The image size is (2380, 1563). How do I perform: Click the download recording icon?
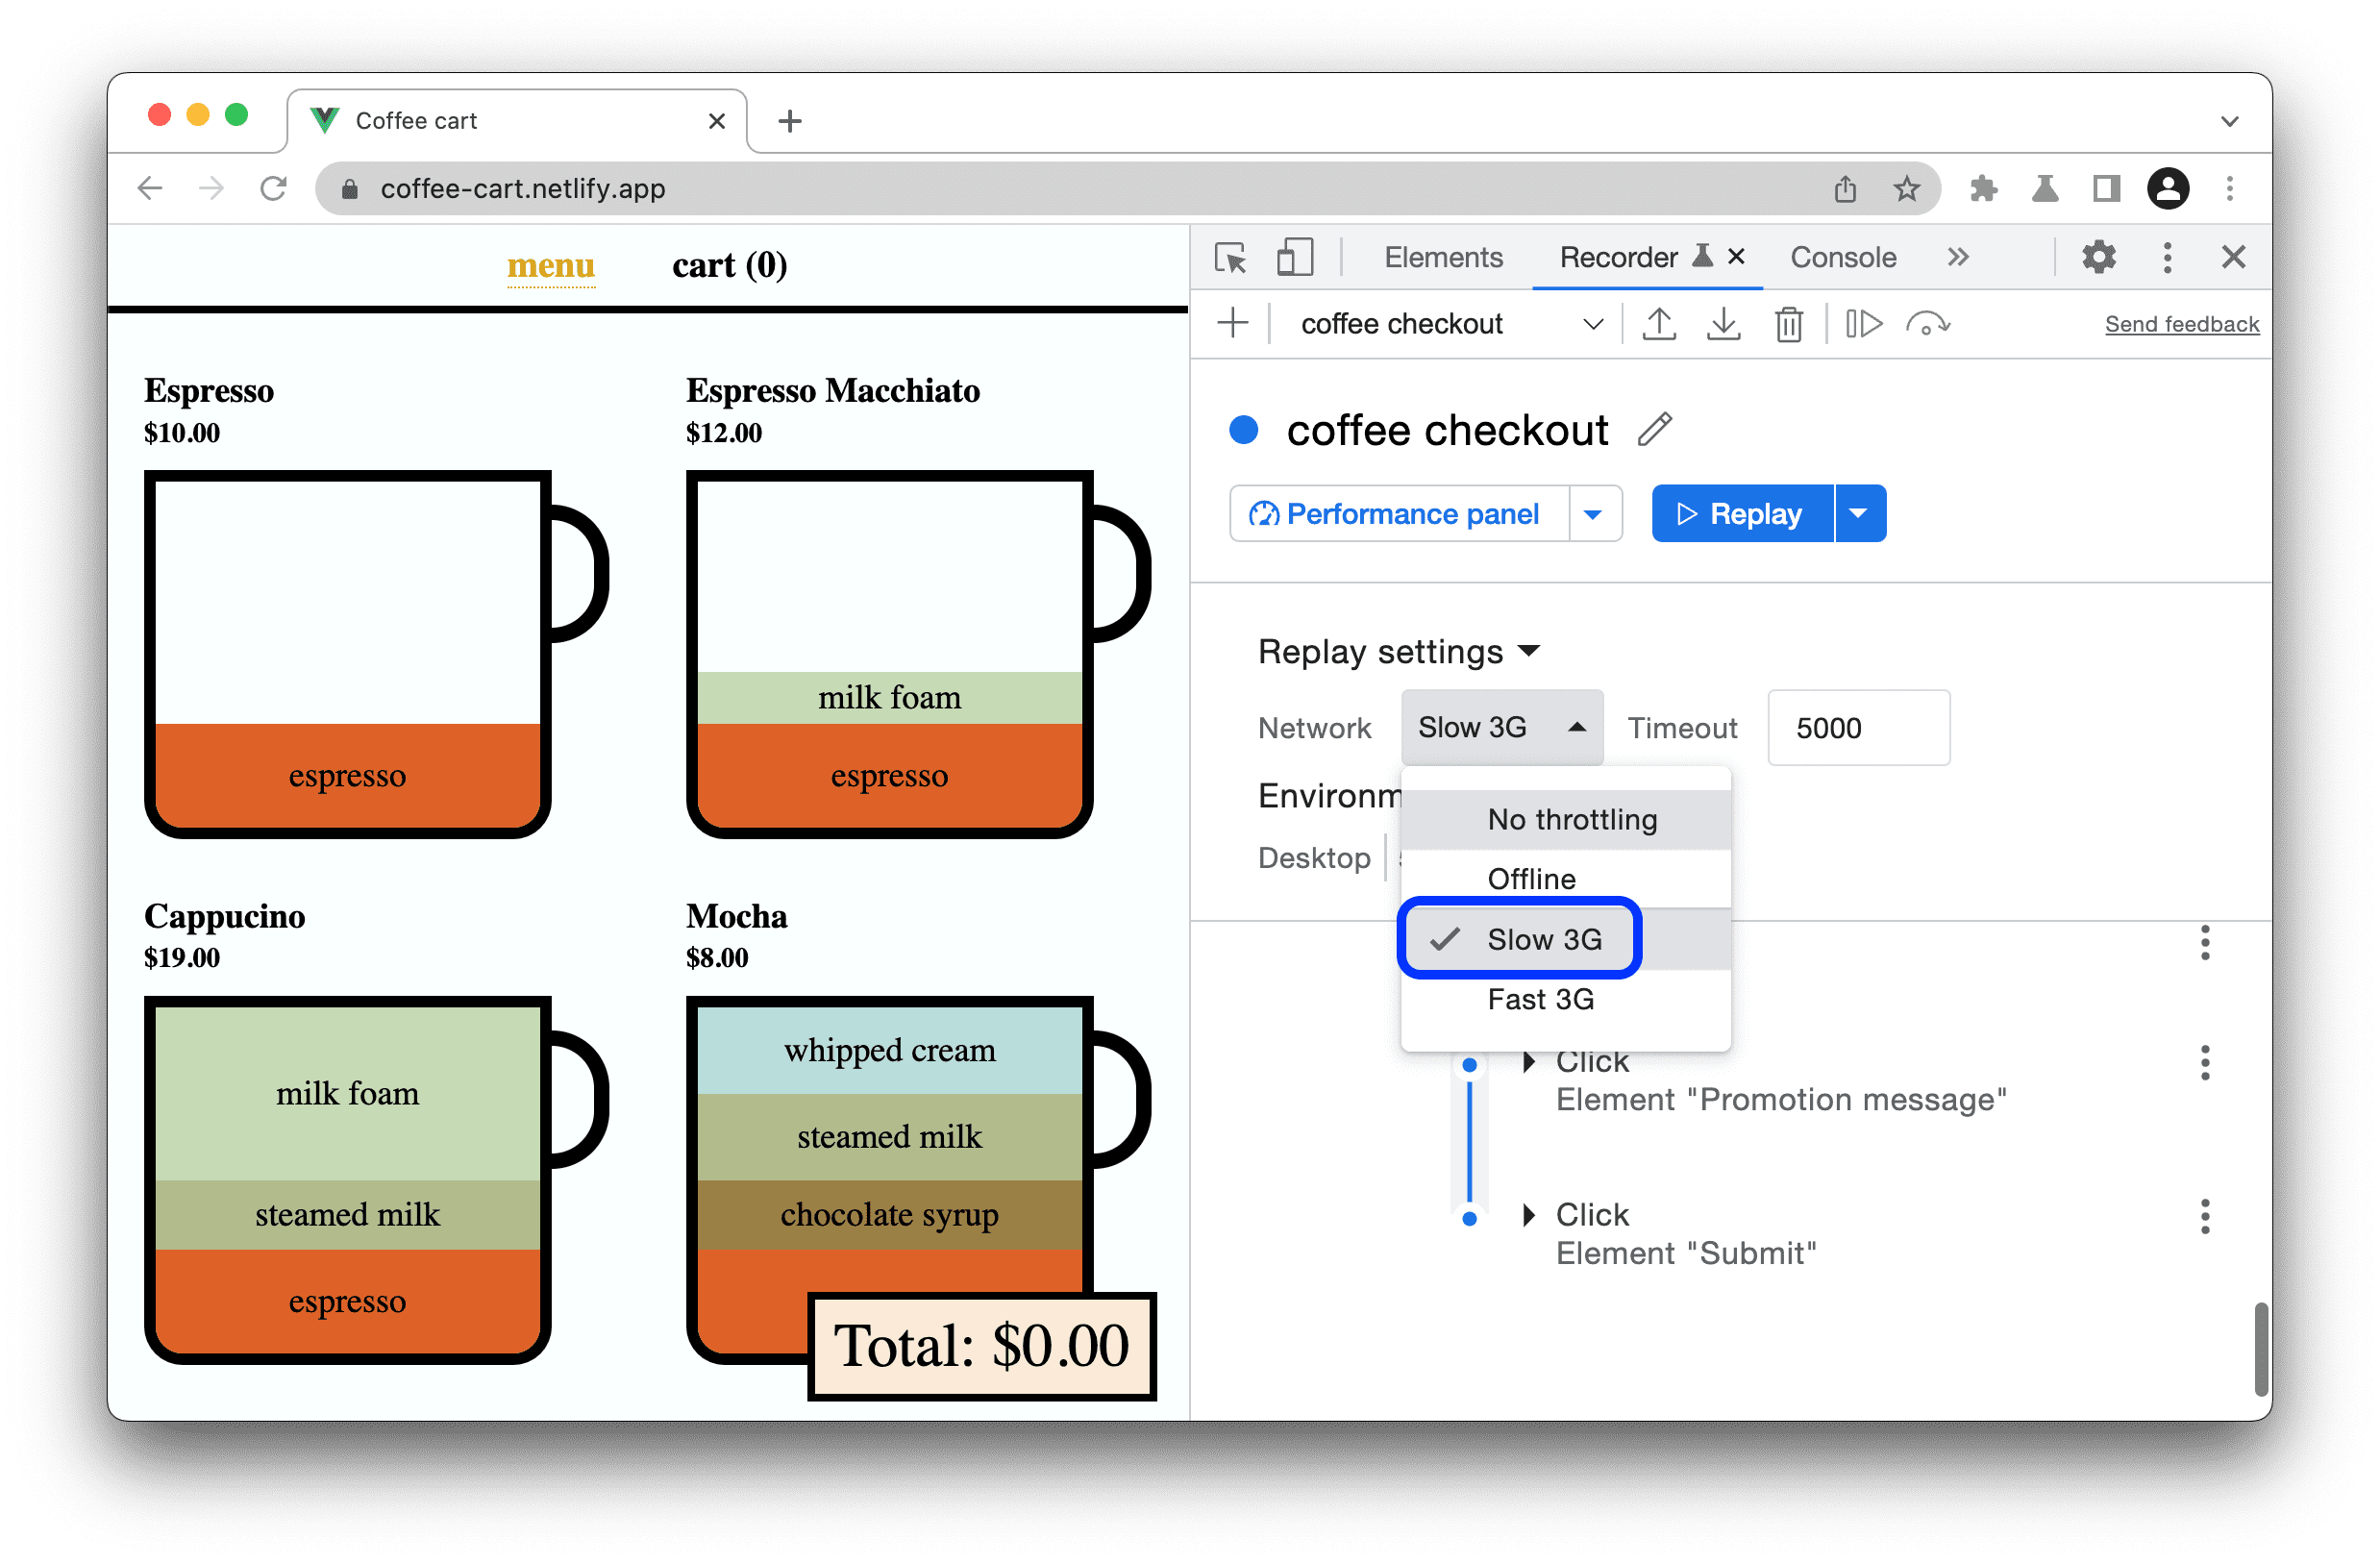pos(1724,325)
